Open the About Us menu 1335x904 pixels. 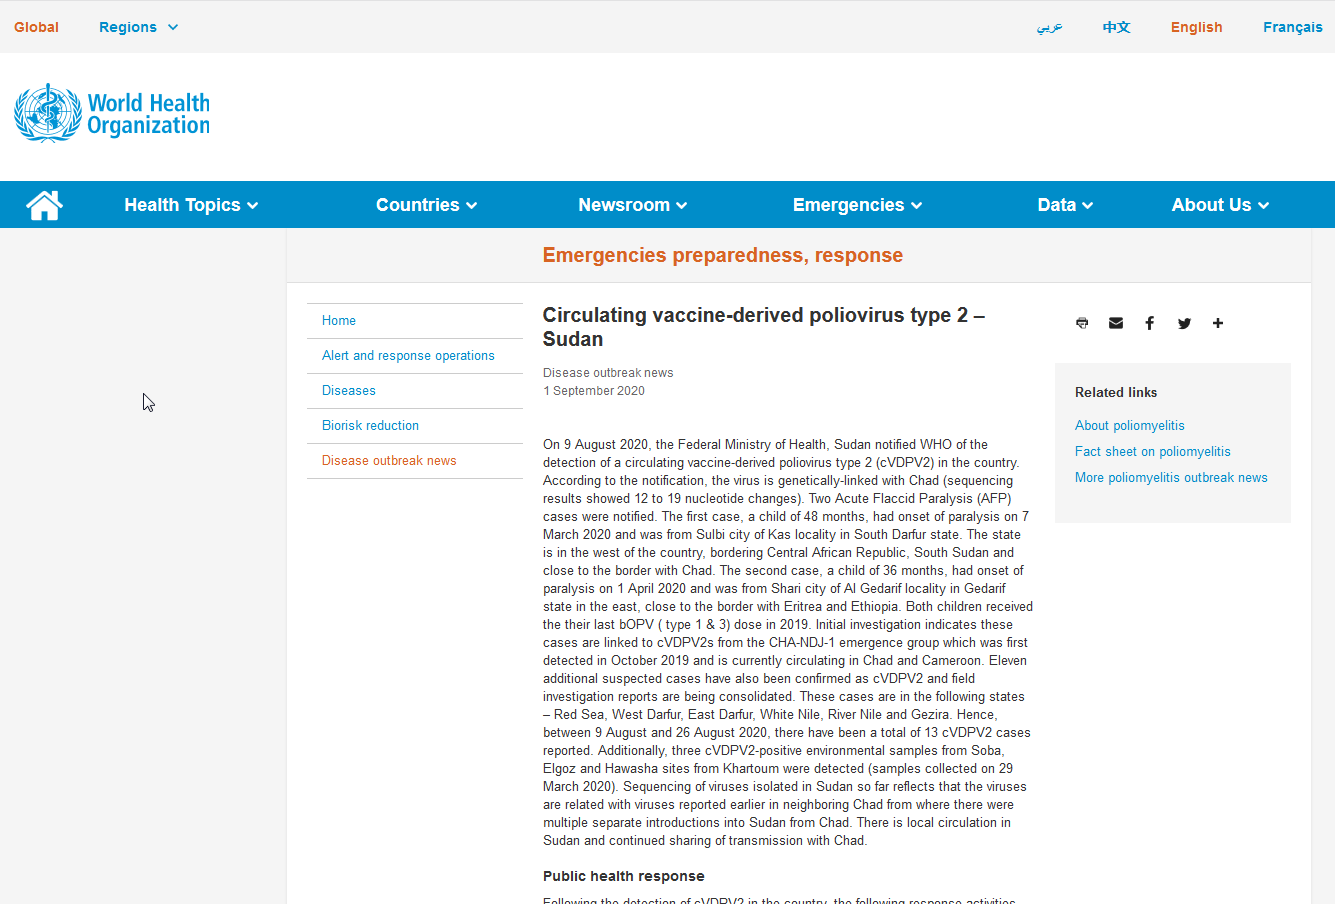[x=1220, y=205]
